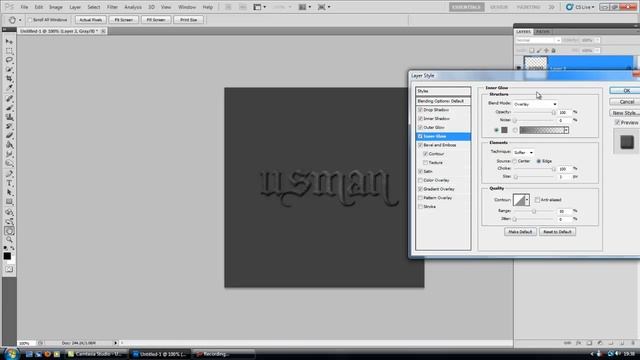This screenshot has width=640, height=360.
Task: Open the Blend Mode dropdown
Action: [x=535, y=104]
